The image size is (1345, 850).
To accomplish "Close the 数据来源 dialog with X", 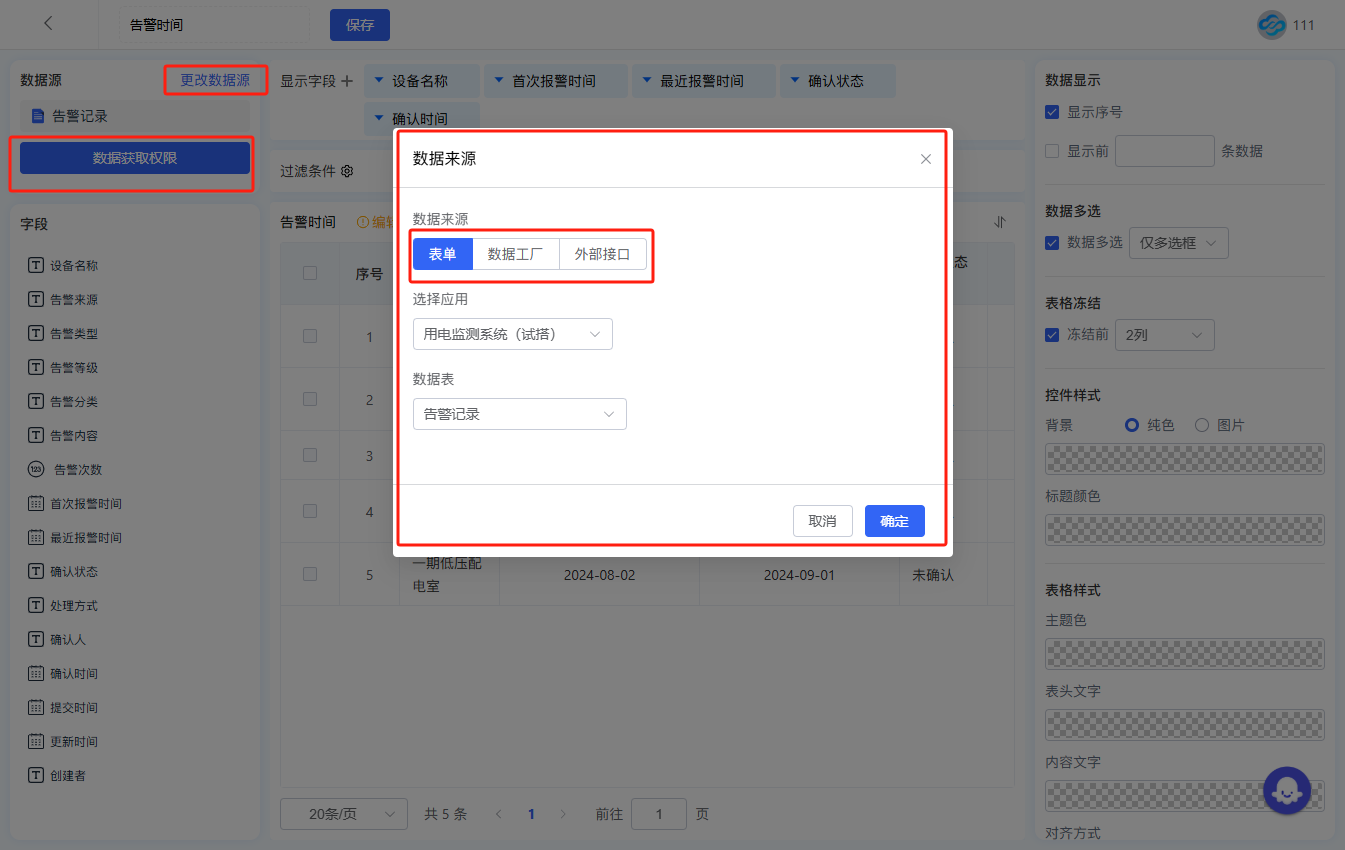I will pyautogui.click(x=925, y=159).
